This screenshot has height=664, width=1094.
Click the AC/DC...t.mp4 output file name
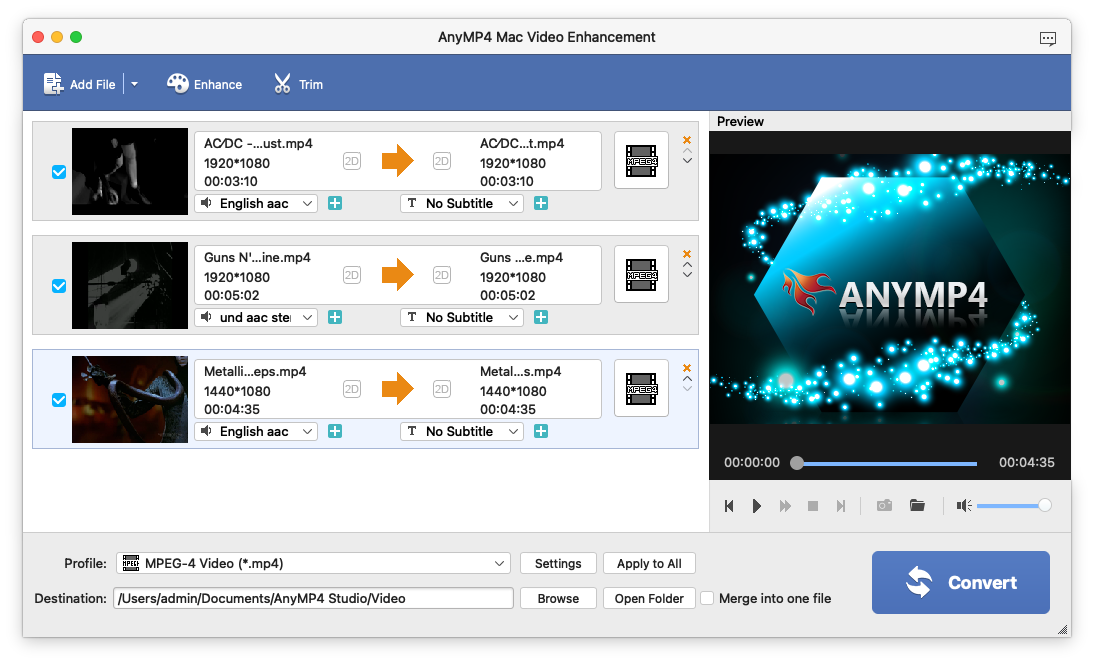pos(522,144)
